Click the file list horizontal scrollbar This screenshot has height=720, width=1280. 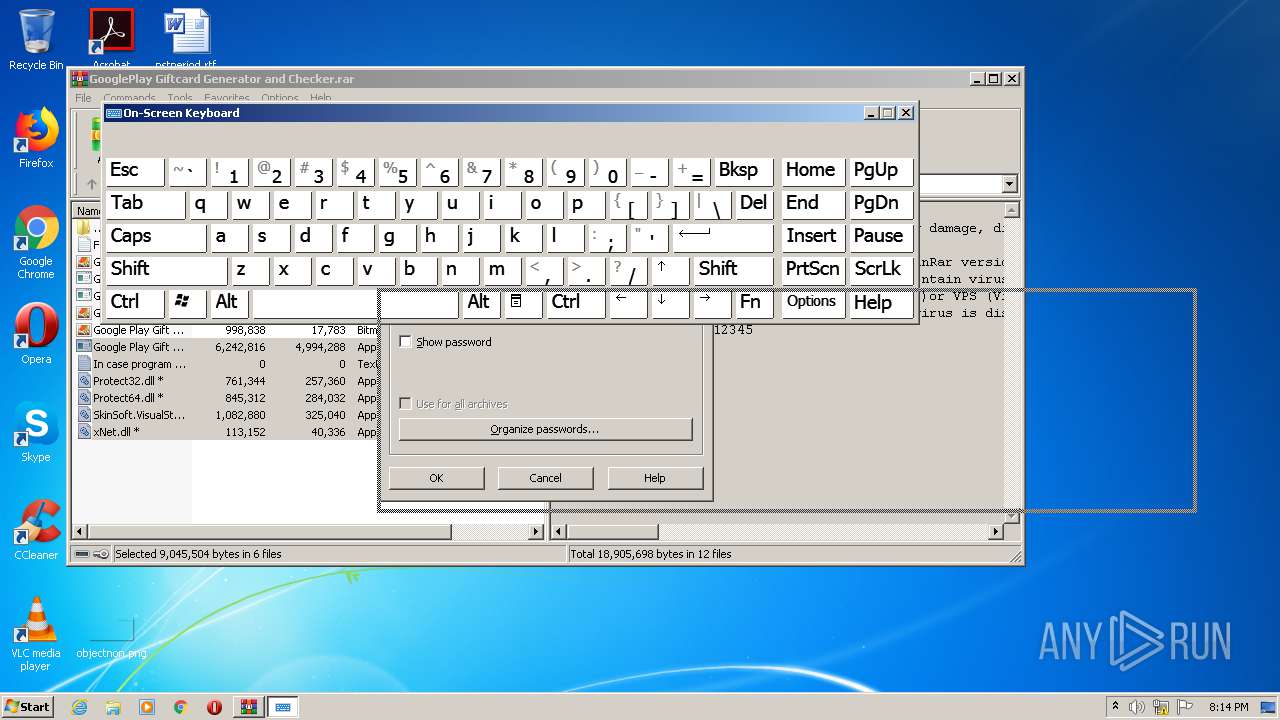pyautogui.click(x=309, y=532)
